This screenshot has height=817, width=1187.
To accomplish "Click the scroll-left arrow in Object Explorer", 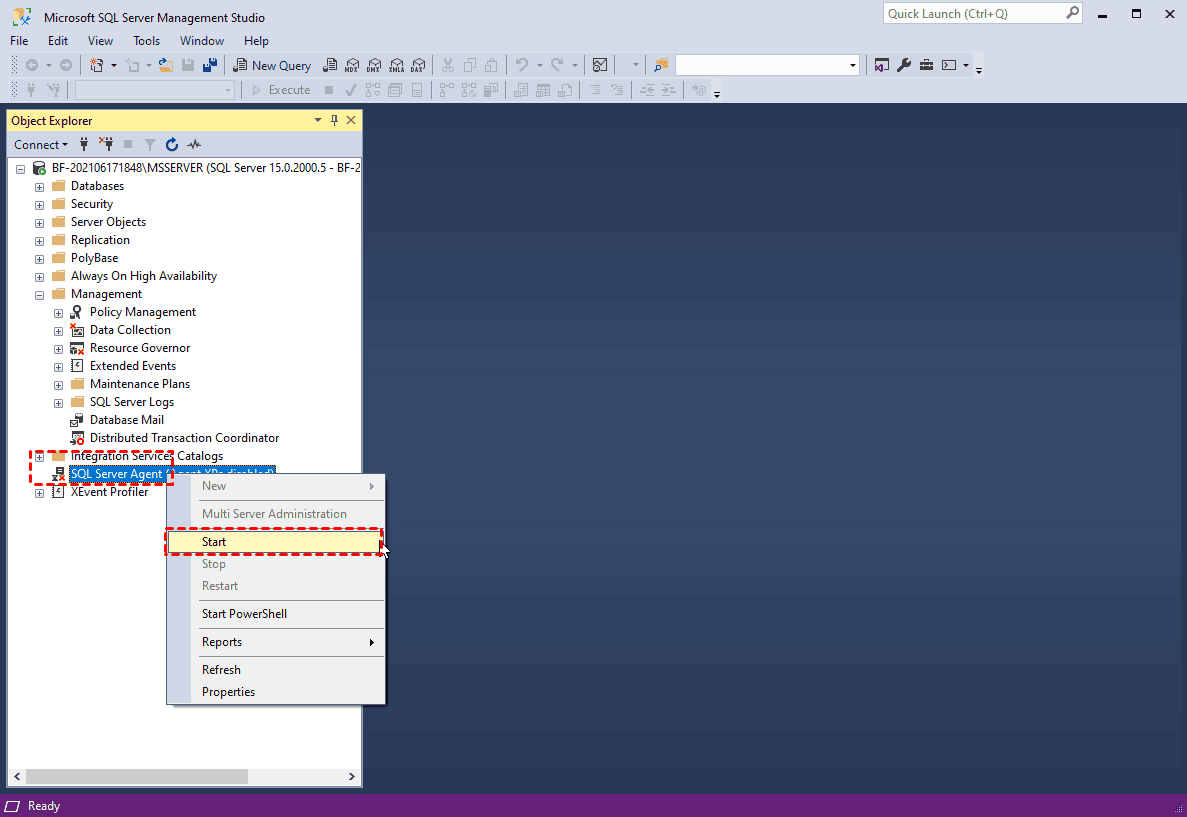I will click(x=17, y=777).
